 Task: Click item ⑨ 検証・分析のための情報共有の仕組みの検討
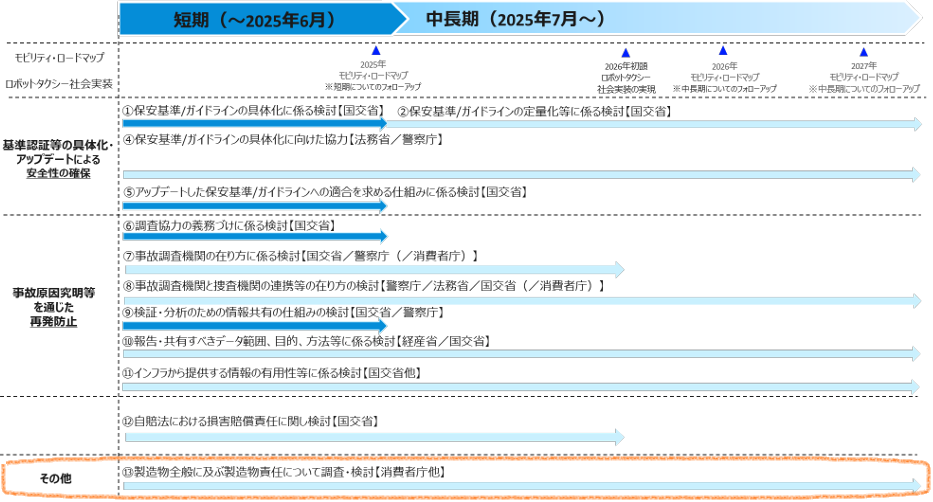[x=283, y=313]
